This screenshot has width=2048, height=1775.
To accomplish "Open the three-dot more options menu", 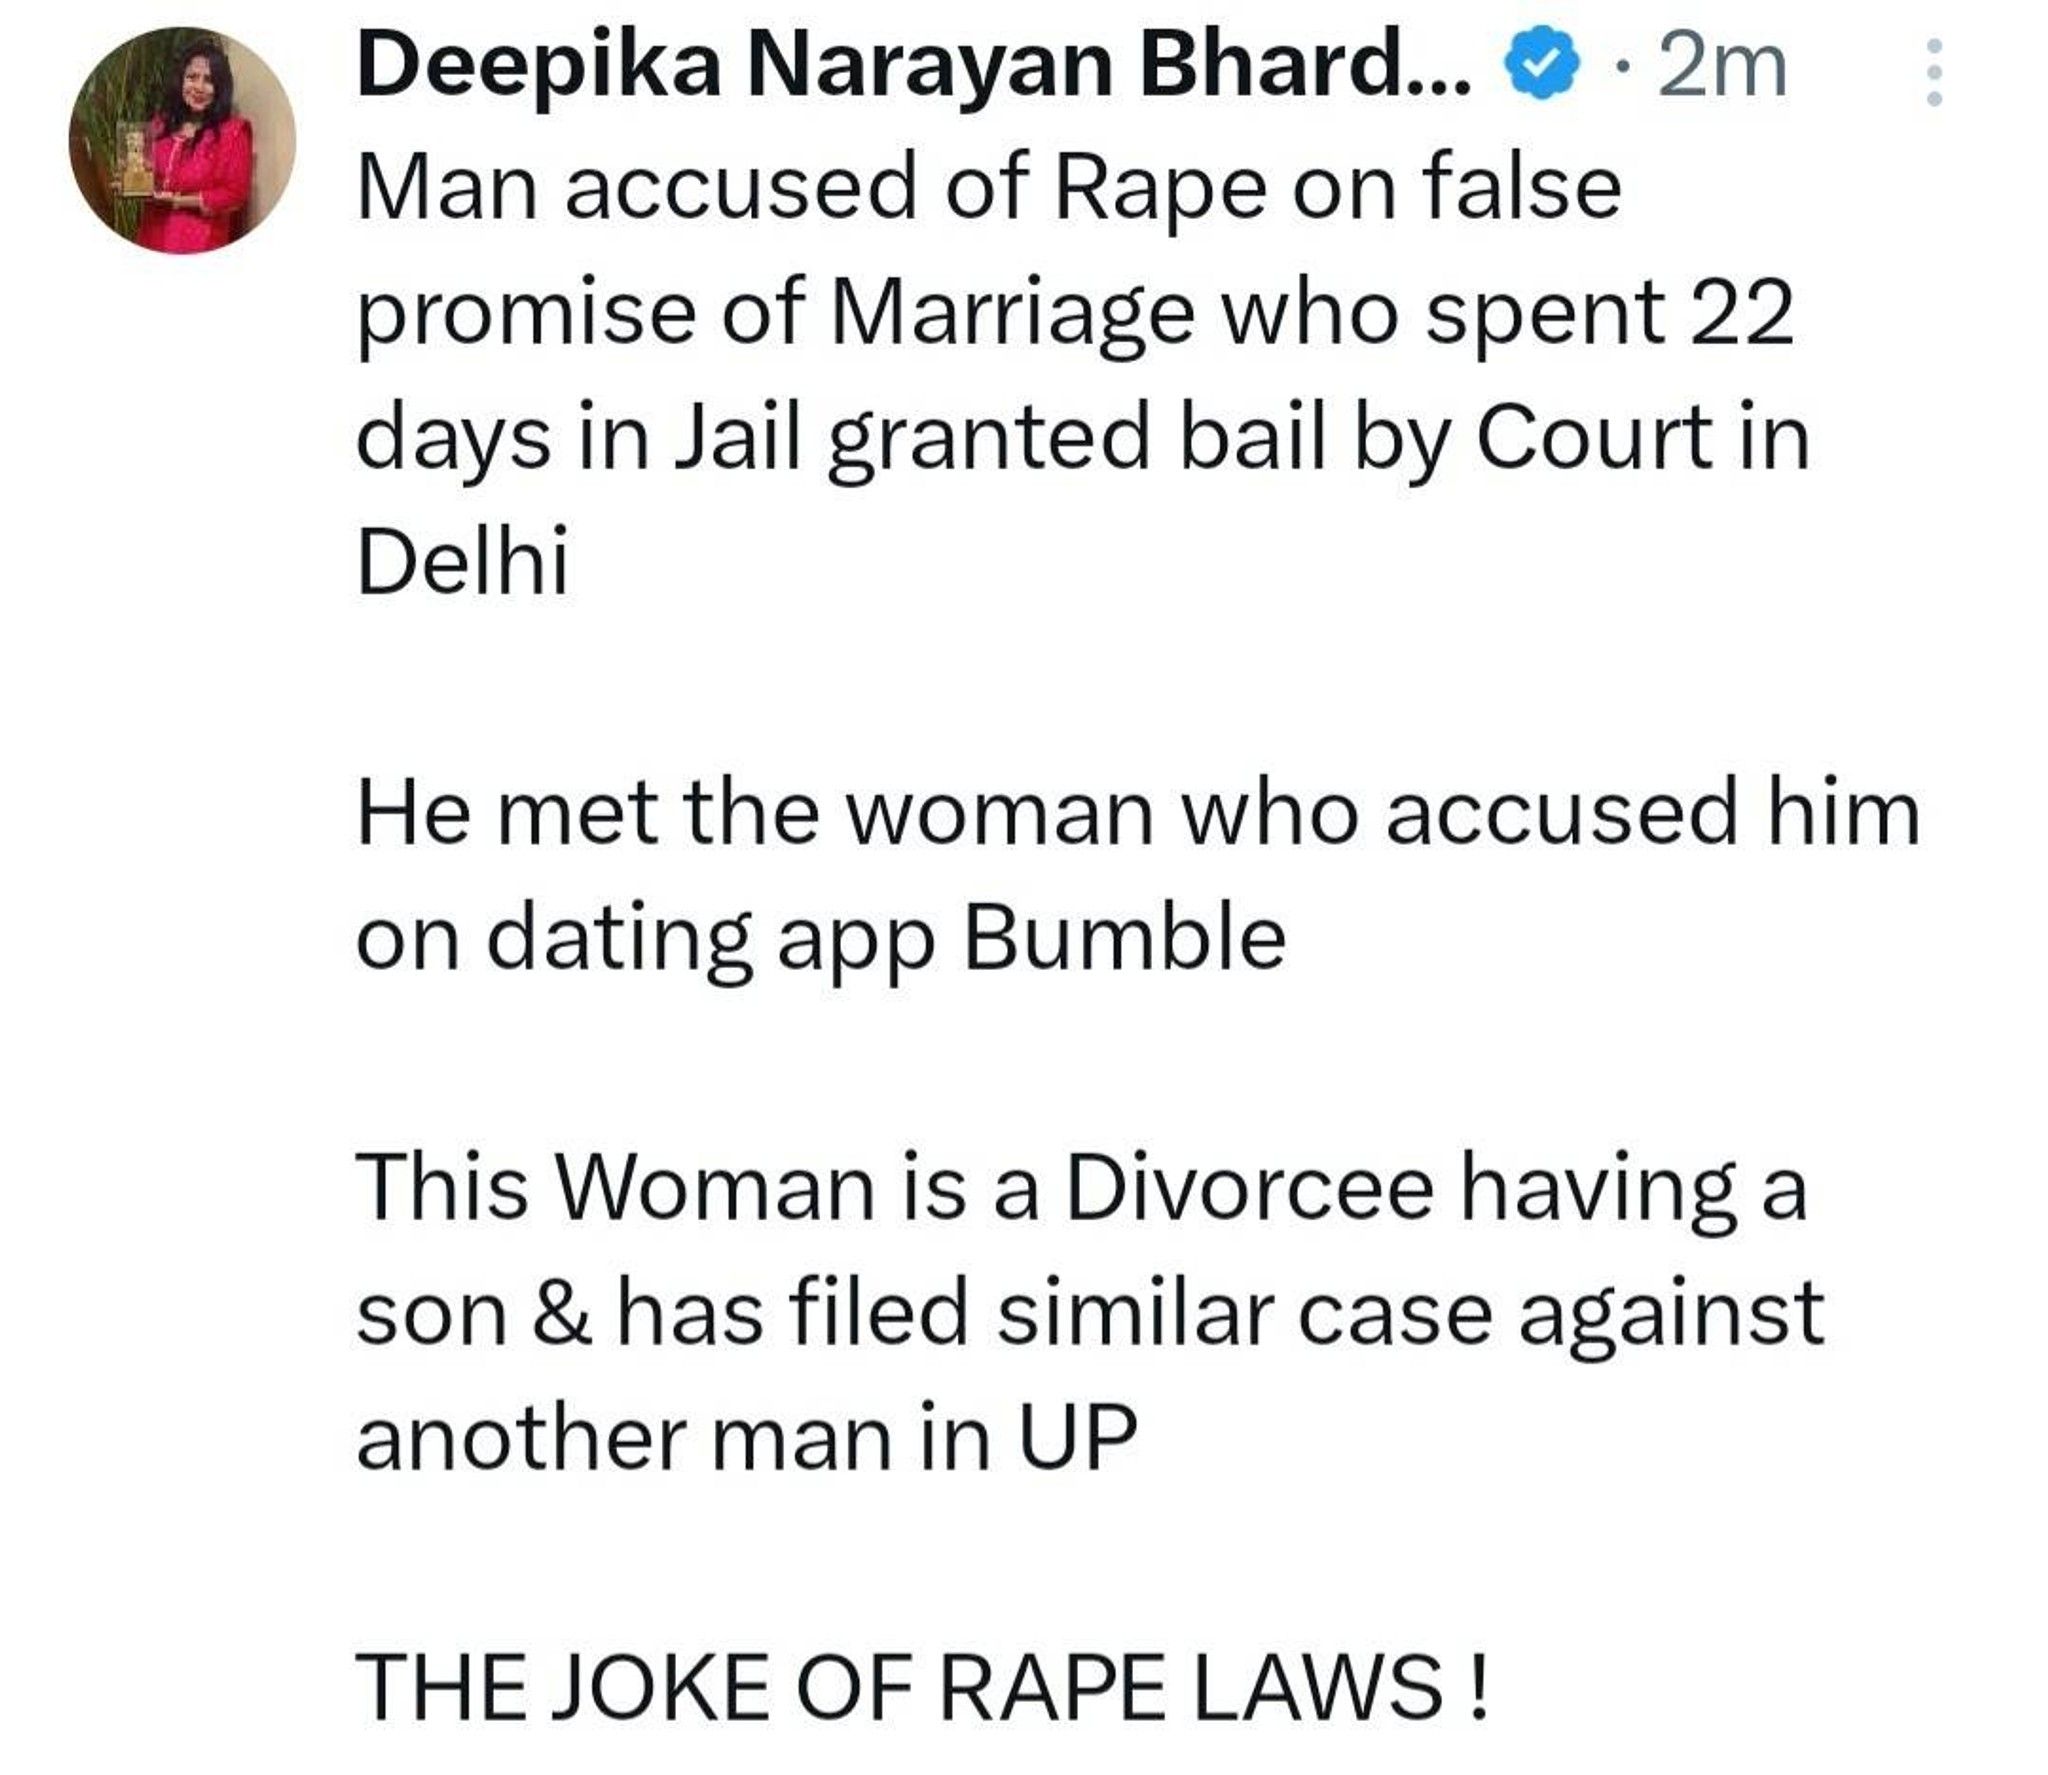I will coord(1934,72).
